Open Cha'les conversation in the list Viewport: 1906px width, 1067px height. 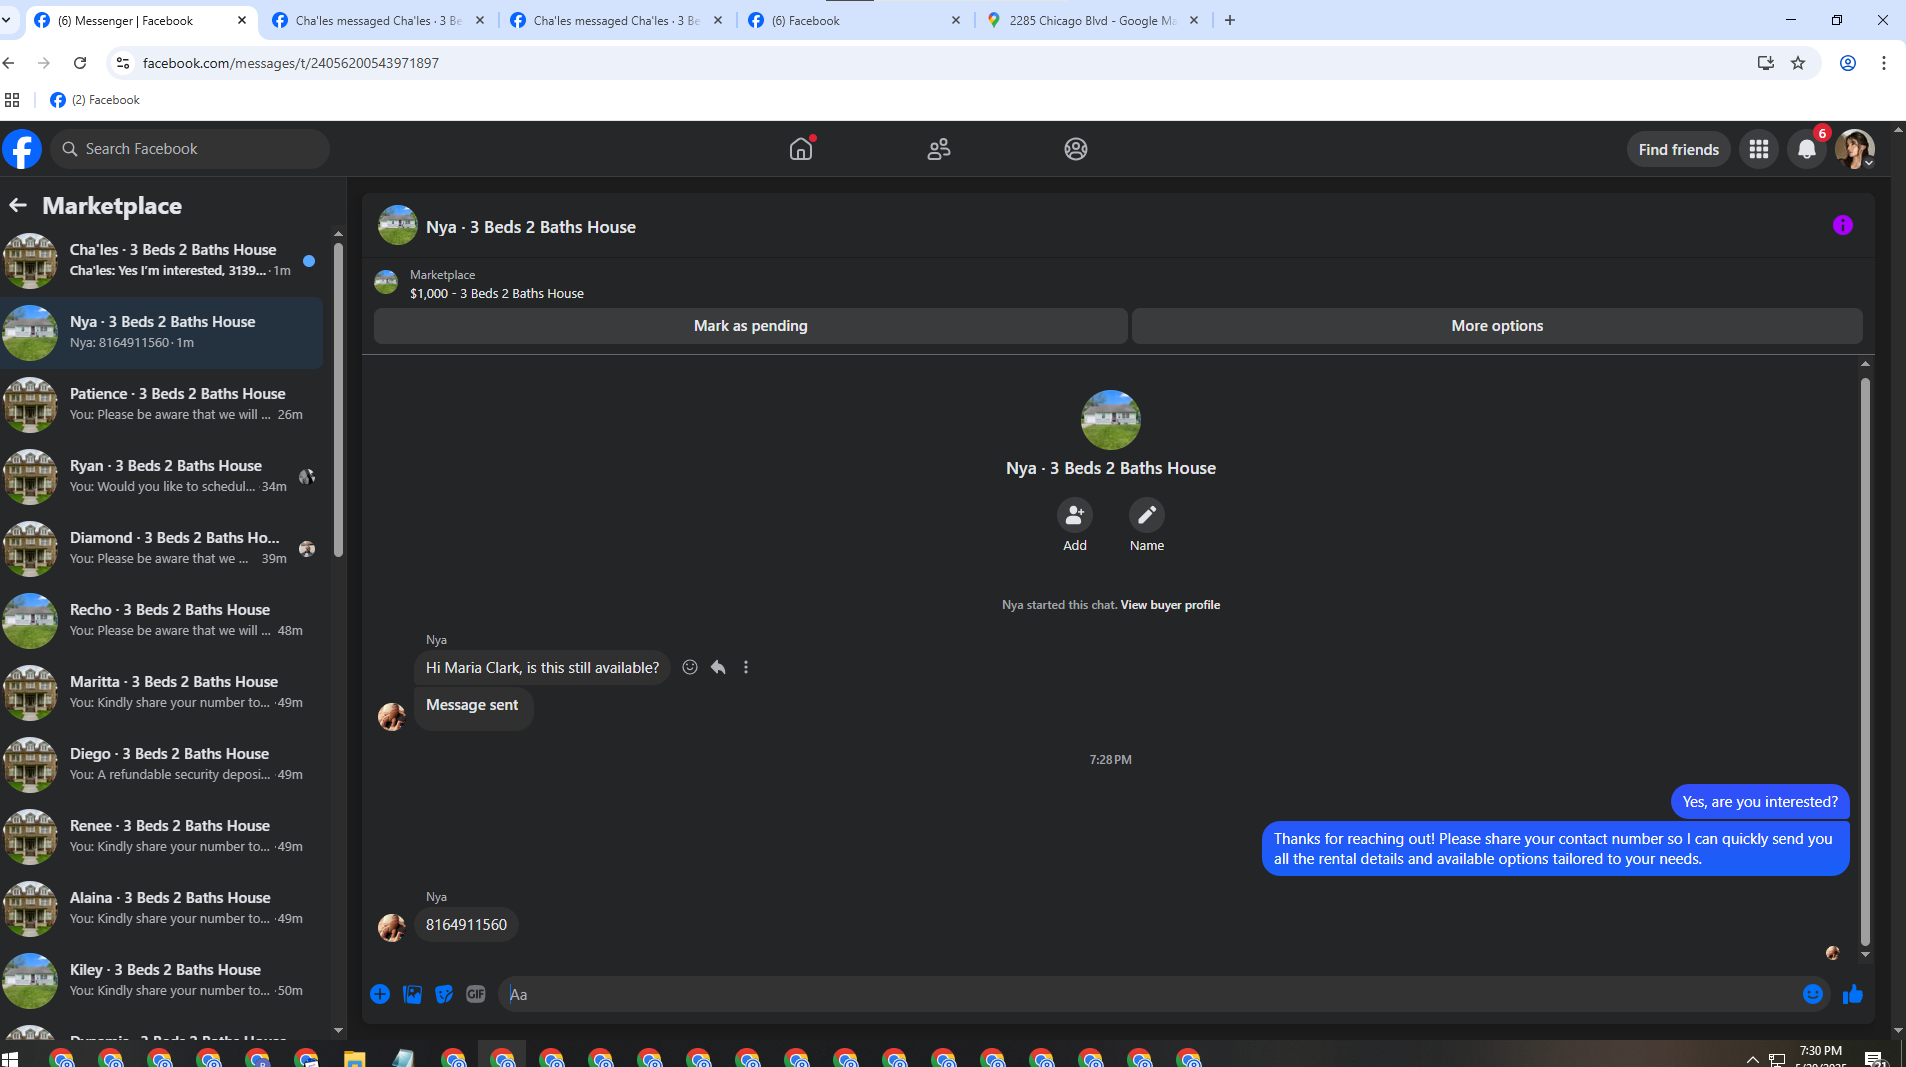(162, 260)
